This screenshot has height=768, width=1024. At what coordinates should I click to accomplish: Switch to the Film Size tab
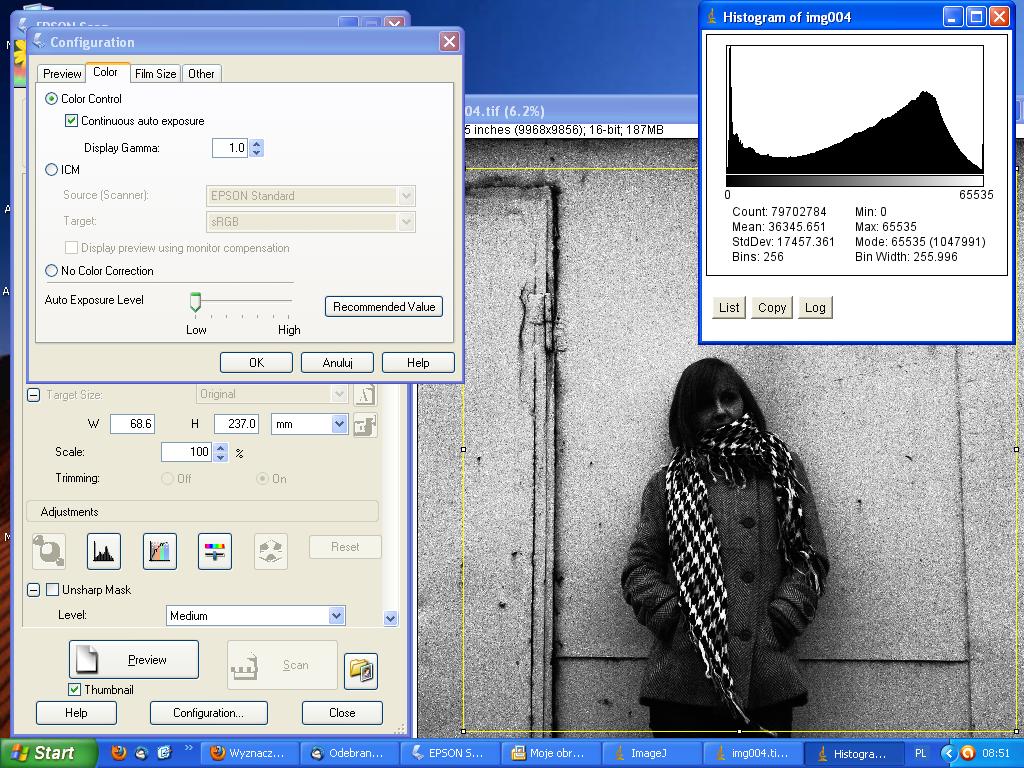click(156, 74)
